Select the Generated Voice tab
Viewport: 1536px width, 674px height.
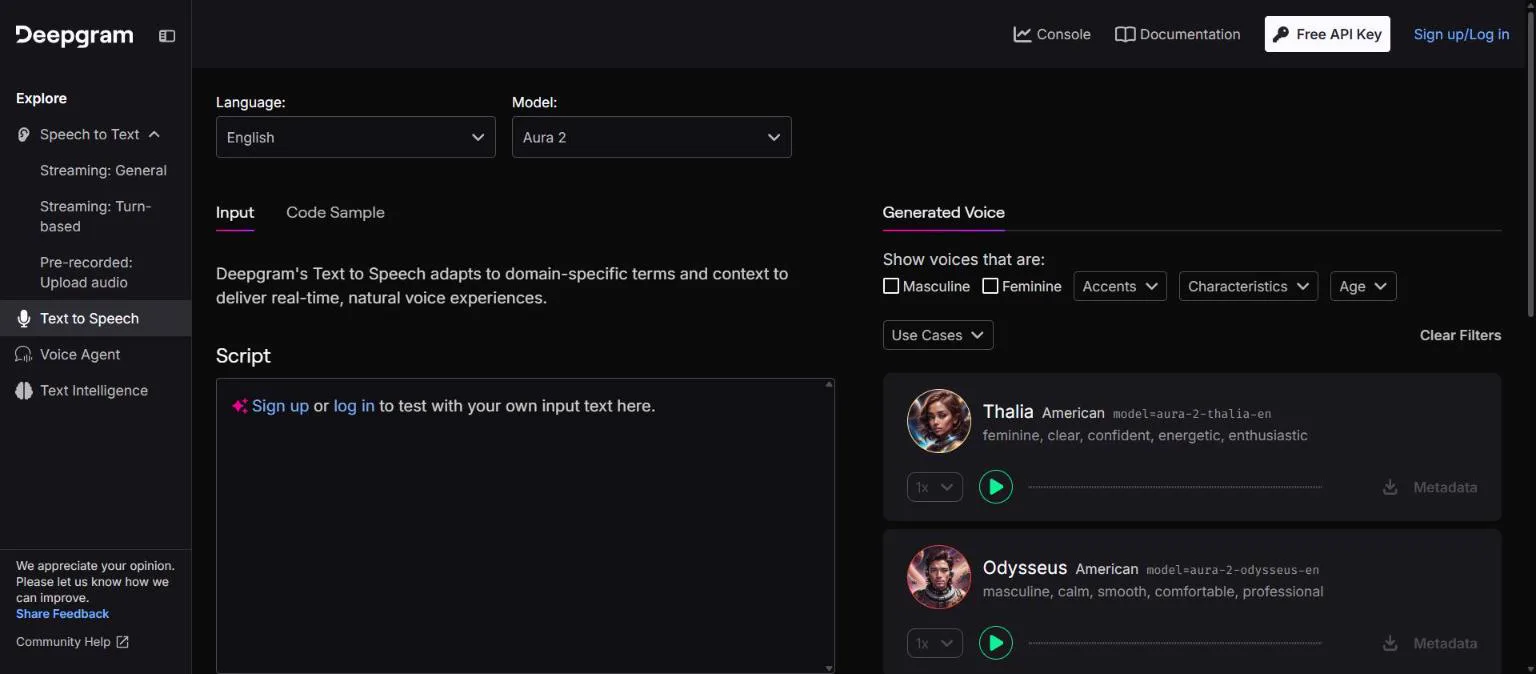click(944, 212)
